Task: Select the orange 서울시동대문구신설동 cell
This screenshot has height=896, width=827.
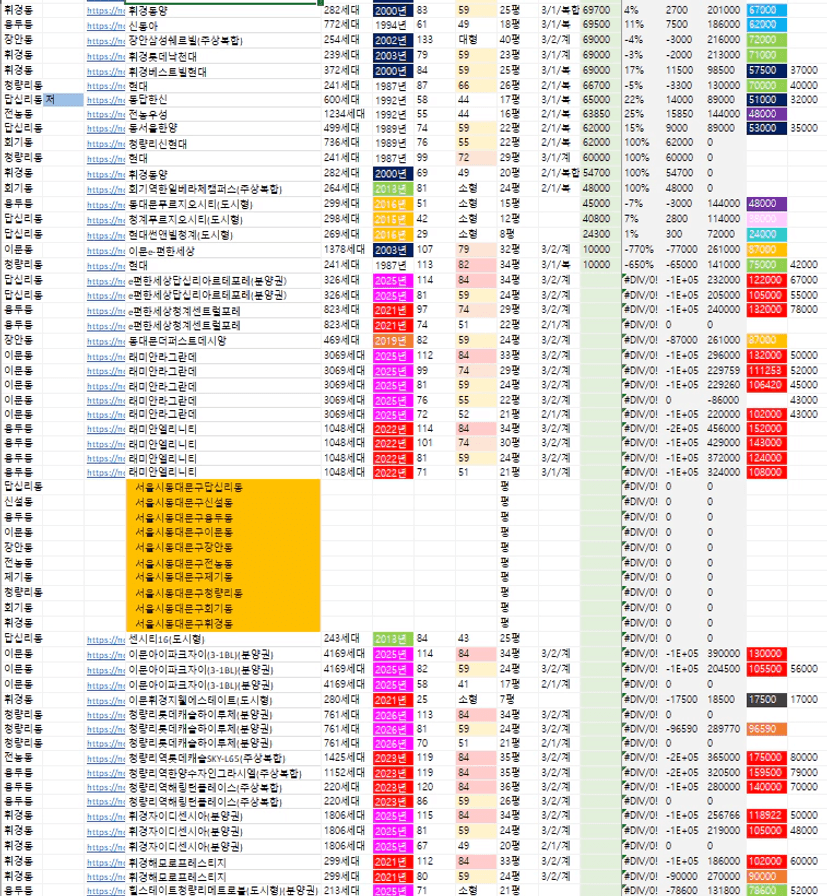Action: (x=223, y=502)
